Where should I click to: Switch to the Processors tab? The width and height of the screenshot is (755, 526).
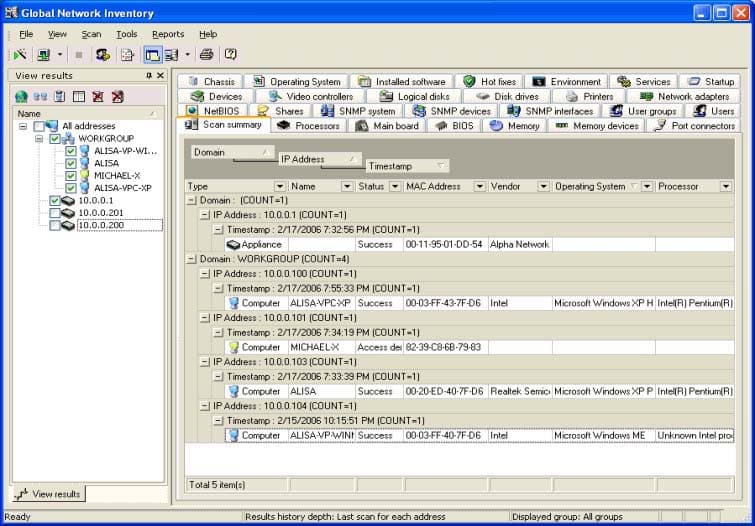[309, 126]
